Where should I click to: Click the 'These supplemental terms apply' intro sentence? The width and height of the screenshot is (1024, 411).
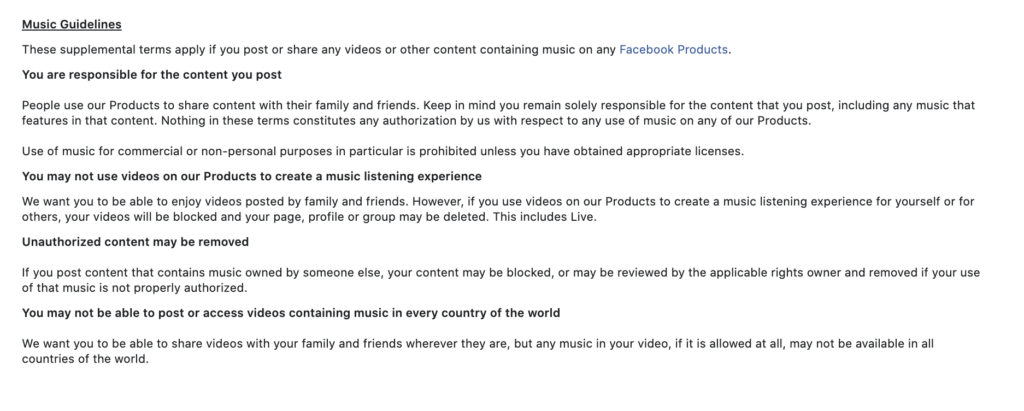(300, 49)
